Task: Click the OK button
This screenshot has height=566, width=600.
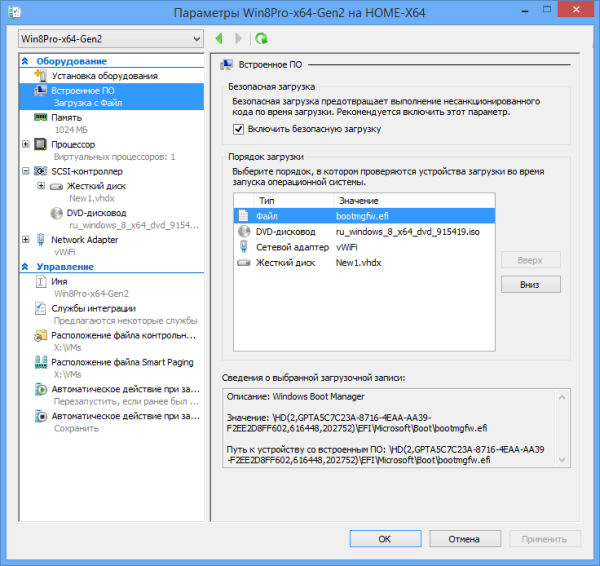Action: (x=385, y=539)
